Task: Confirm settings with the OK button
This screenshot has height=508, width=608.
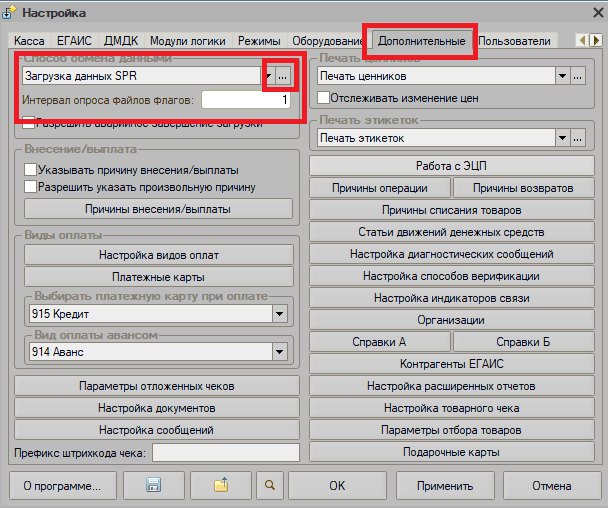Action: (x=337, y=486)
